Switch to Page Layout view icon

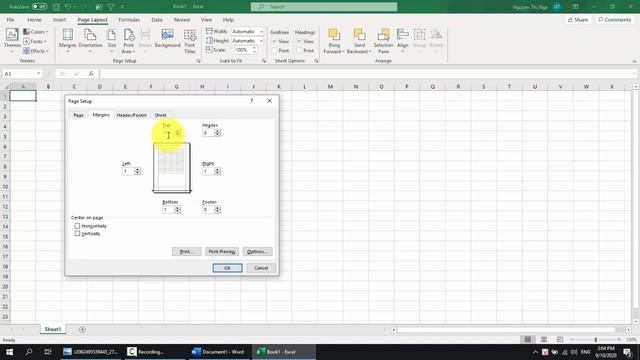click(544, 340)
